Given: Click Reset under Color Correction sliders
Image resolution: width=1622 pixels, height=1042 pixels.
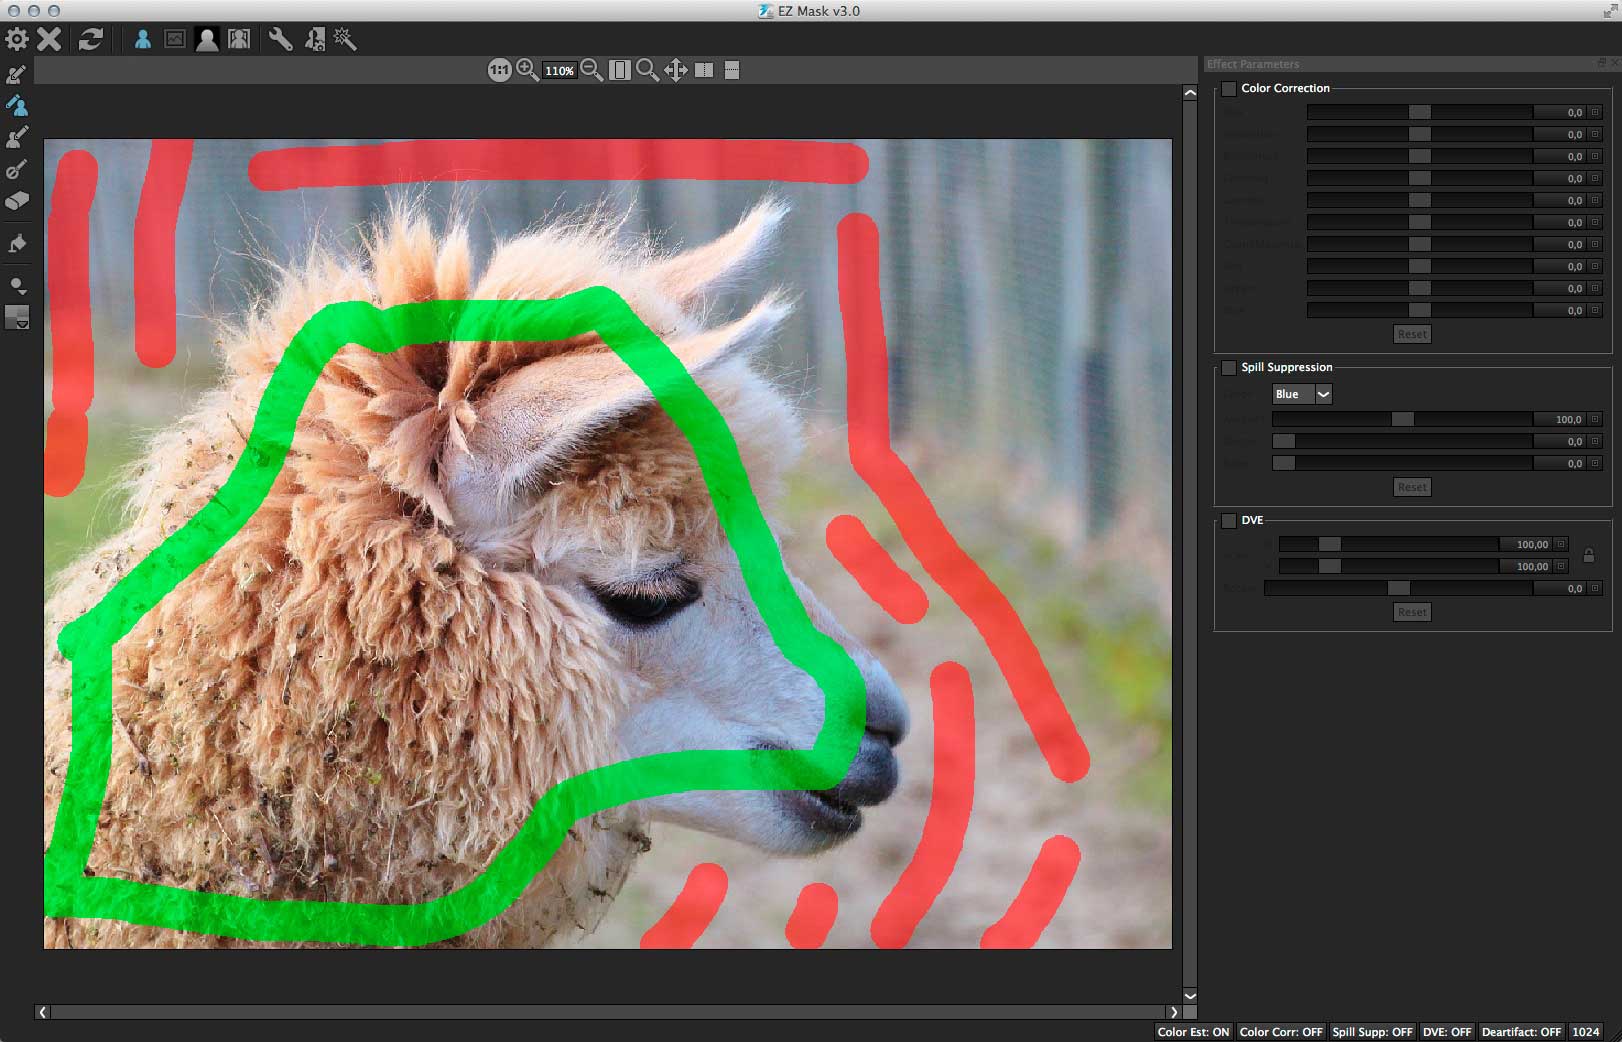Looking at the screenshot, I should 1412,334.
